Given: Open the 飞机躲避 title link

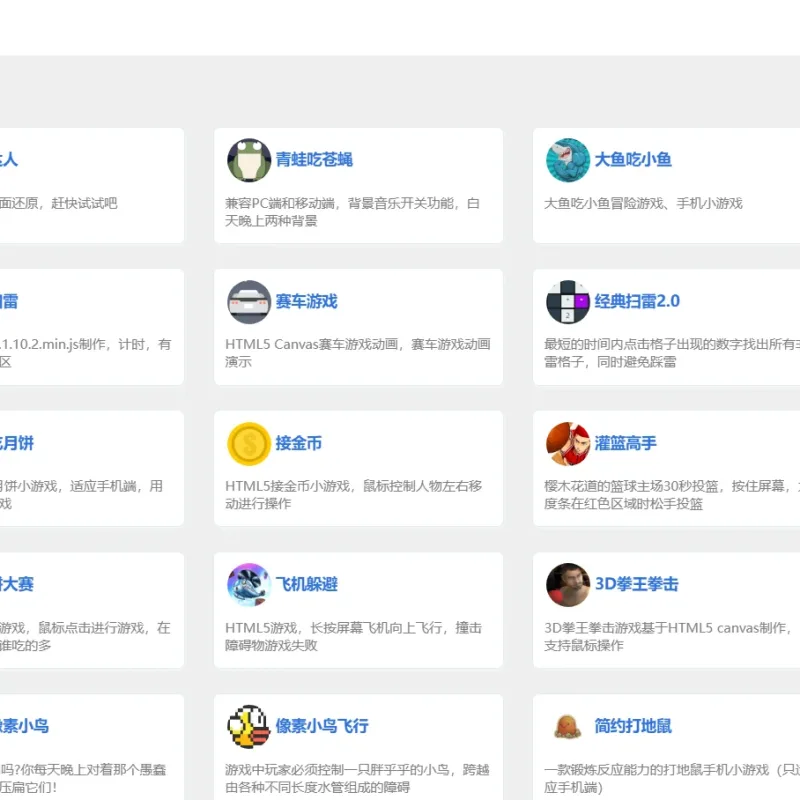Looking at the screenshot, I should click(x=307, y=584).
